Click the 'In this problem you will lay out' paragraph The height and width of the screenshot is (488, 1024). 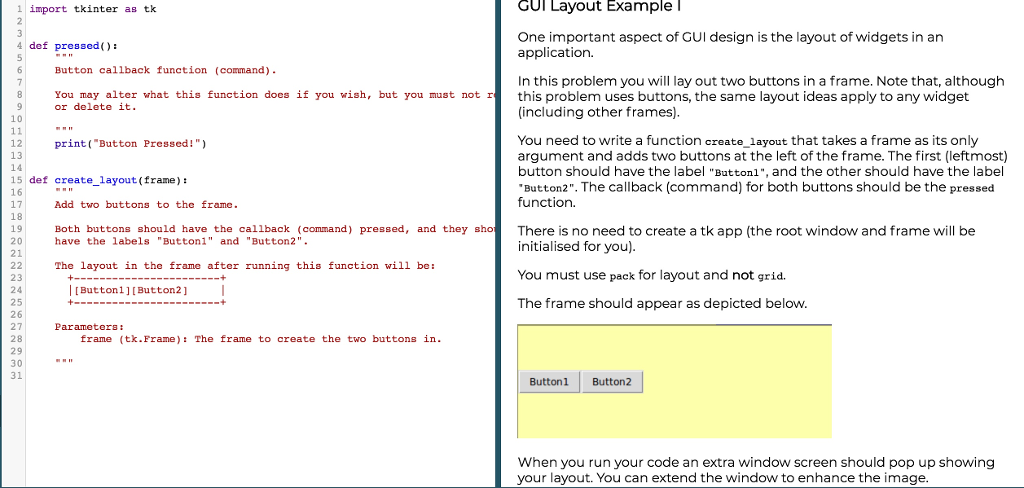click(761, 97)
